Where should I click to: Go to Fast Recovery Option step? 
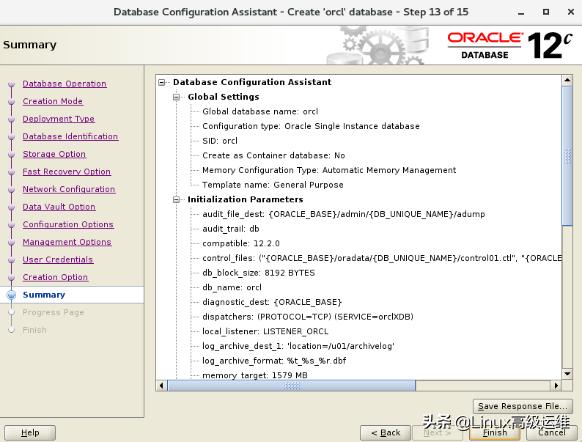(x=66, y=171)
